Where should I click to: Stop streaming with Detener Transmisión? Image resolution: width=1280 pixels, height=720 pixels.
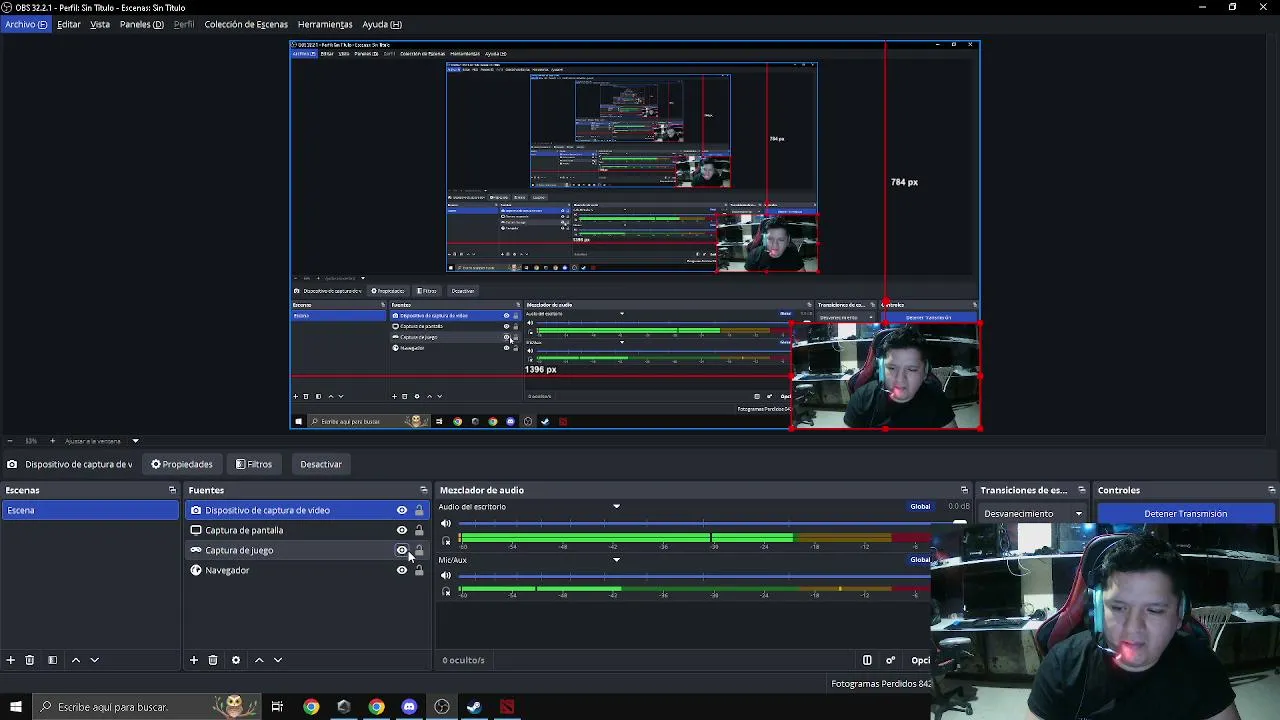pos(1186,514)
